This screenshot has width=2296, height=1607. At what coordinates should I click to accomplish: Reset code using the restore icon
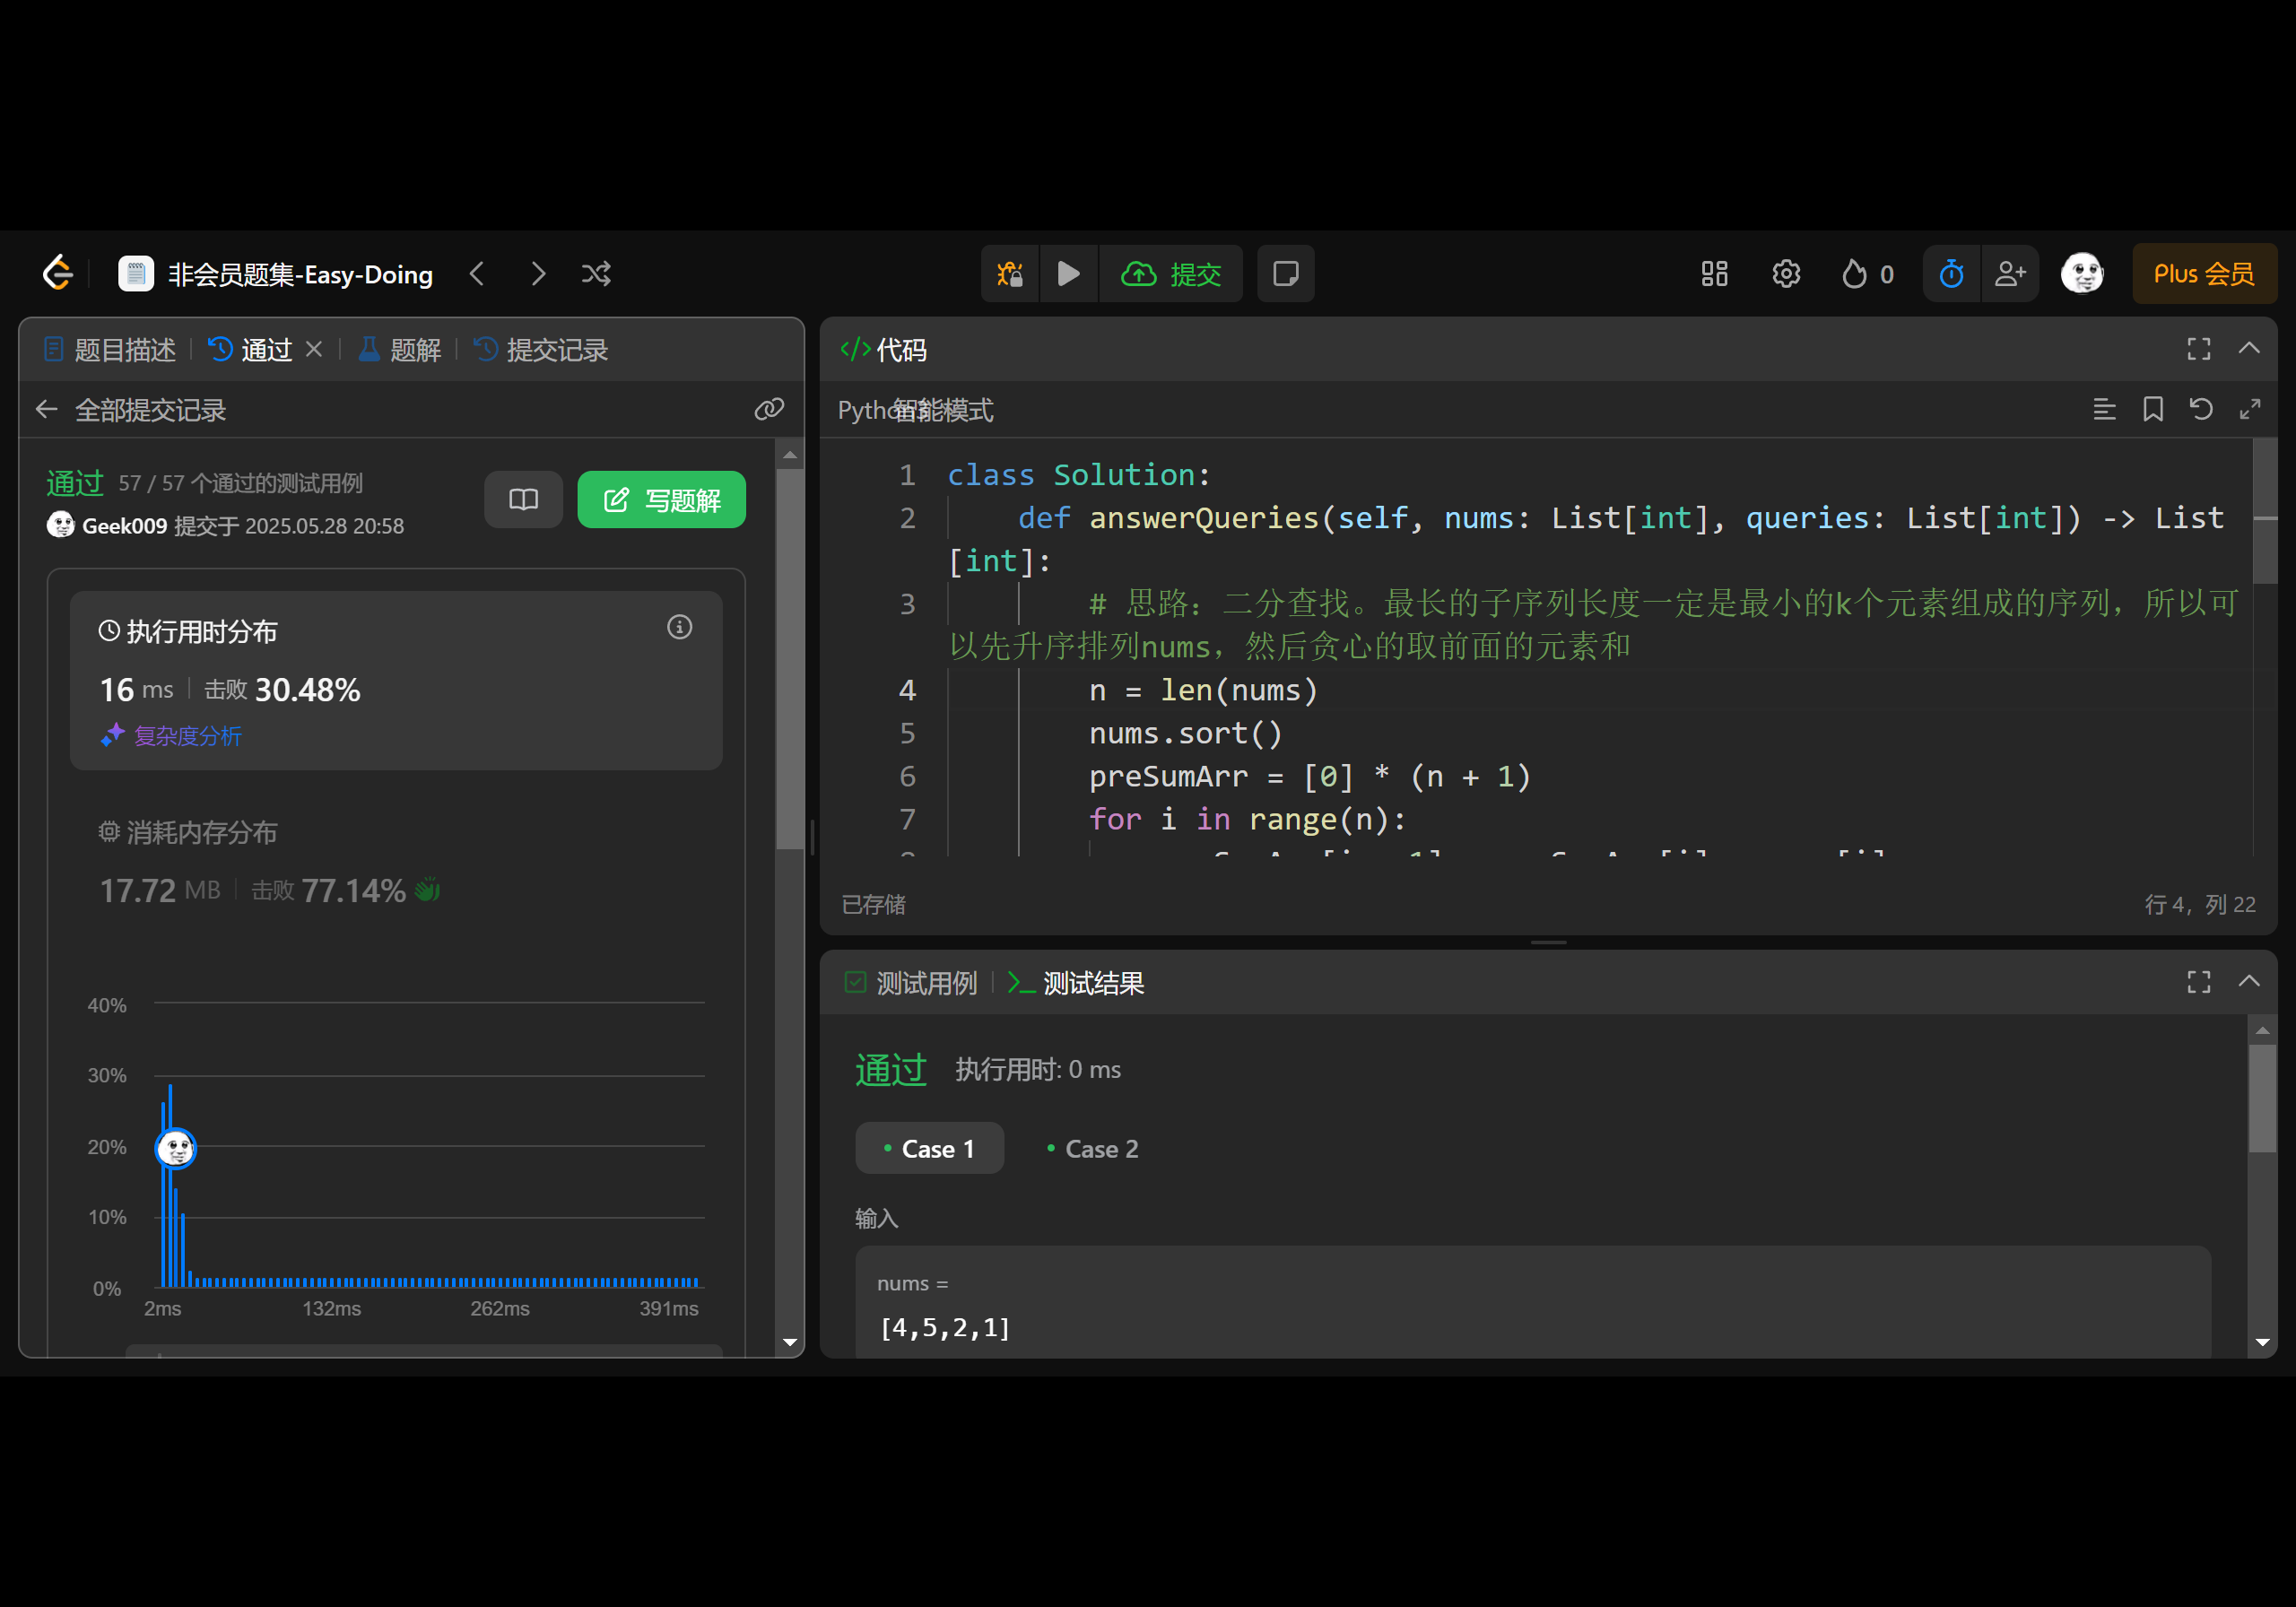click(2202, 409)
